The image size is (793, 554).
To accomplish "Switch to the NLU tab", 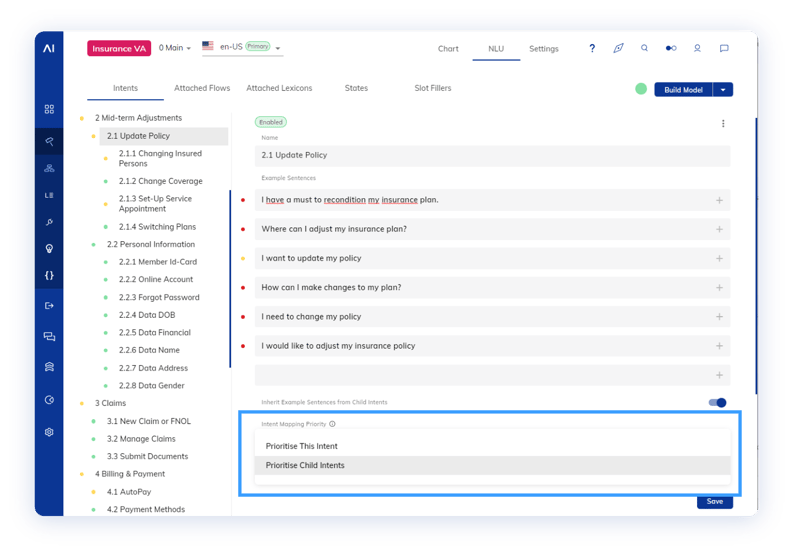I will pos(496,49).
